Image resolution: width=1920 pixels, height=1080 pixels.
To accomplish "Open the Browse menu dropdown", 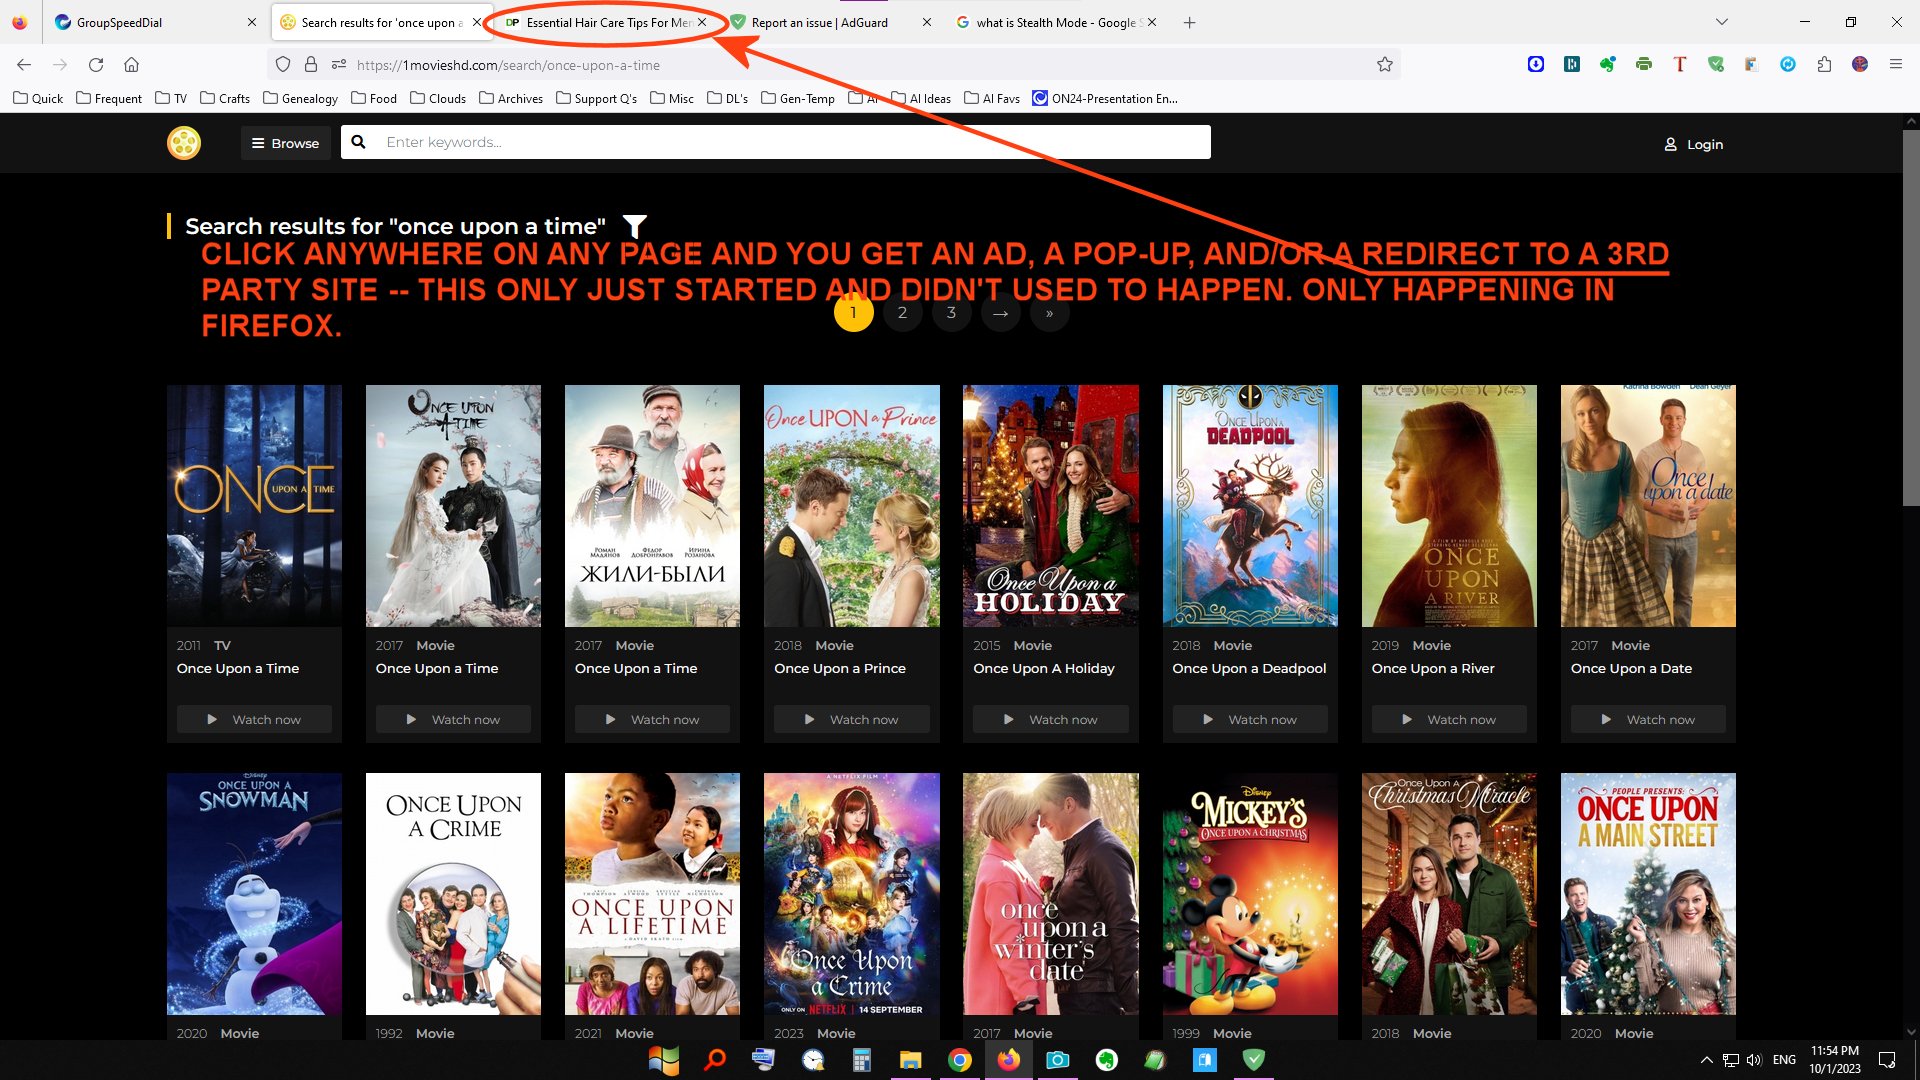I will (x=285, y=143).
